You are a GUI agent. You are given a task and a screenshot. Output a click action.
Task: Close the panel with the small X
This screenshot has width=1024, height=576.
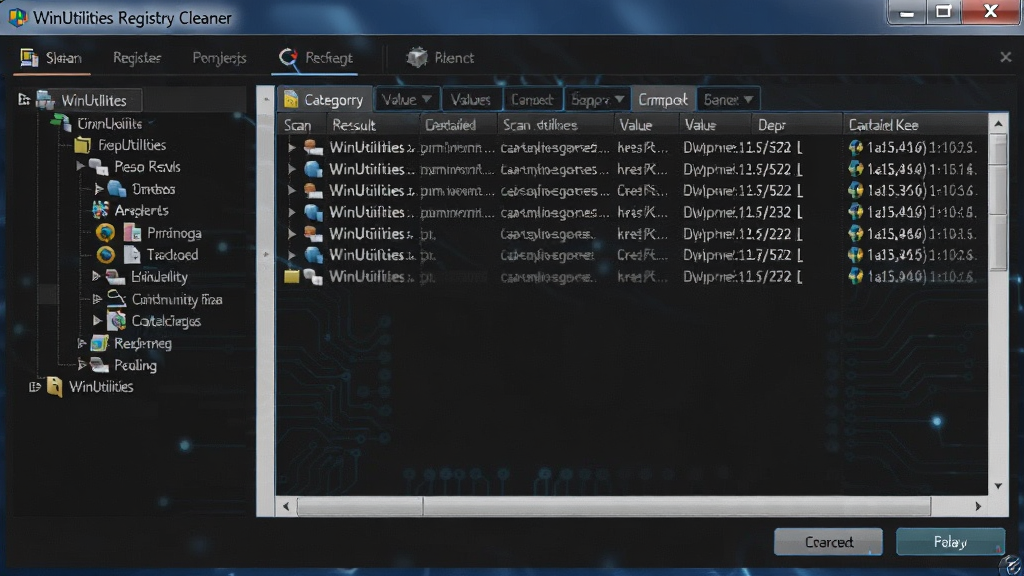pos(1006,57)
